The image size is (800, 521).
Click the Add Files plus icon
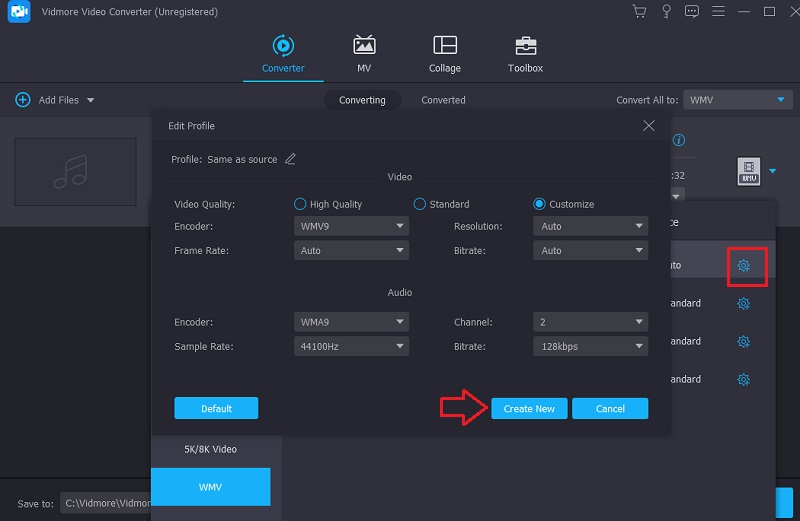point(22,100)
